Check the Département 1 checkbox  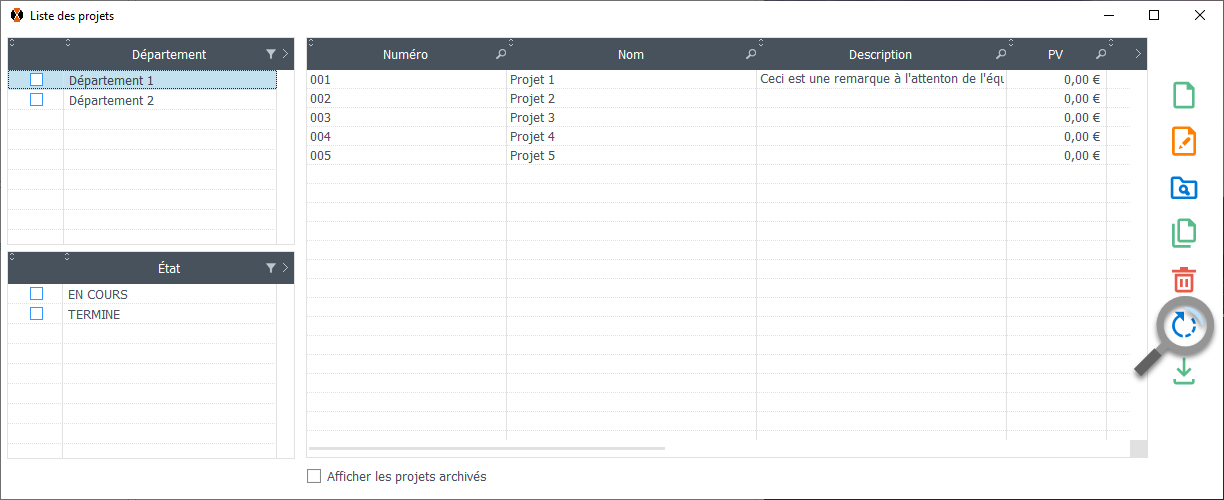(x=37, y=80)
